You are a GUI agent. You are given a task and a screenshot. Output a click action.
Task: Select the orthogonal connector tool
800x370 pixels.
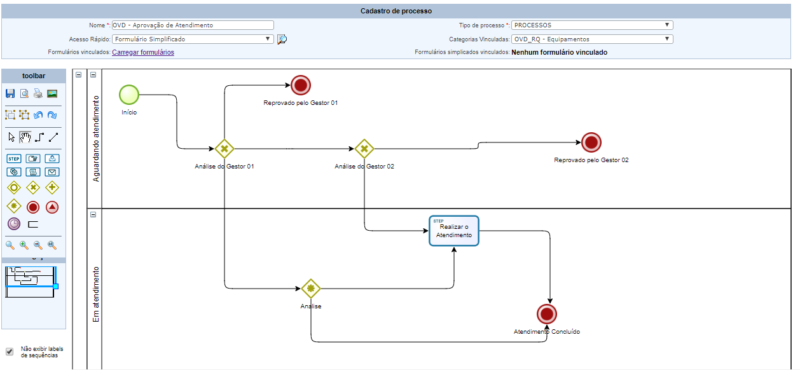pyautogui.click(x=39, y=137)
